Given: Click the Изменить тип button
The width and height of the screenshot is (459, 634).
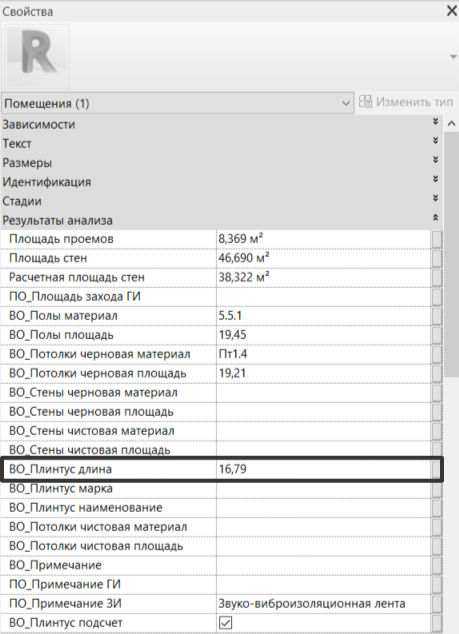Looking at the screenshot, I should [x=406, y=102].
